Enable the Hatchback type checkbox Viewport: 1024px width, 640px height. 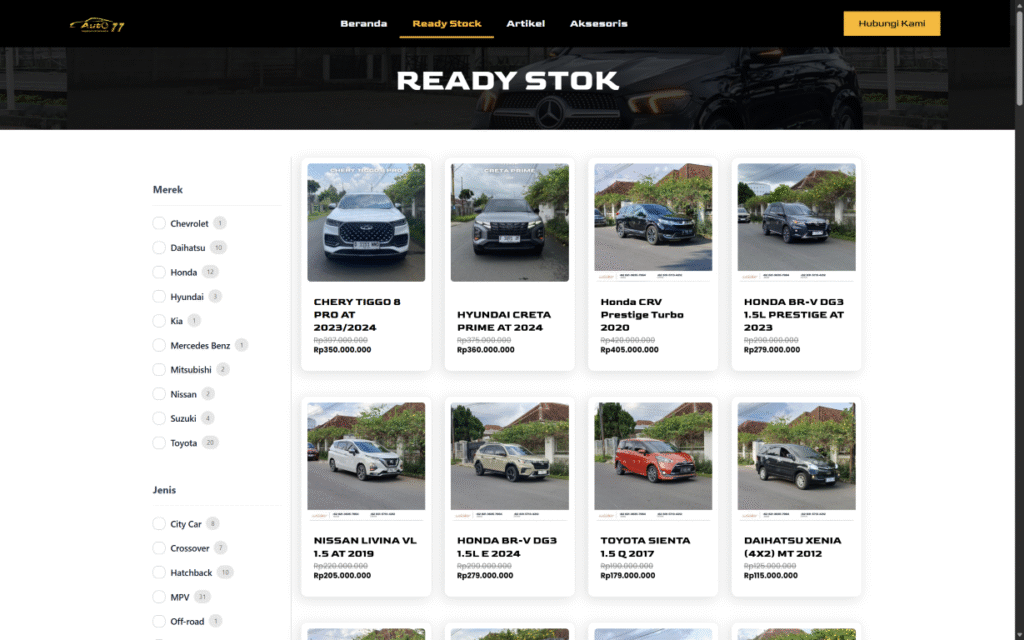(159, 573)
